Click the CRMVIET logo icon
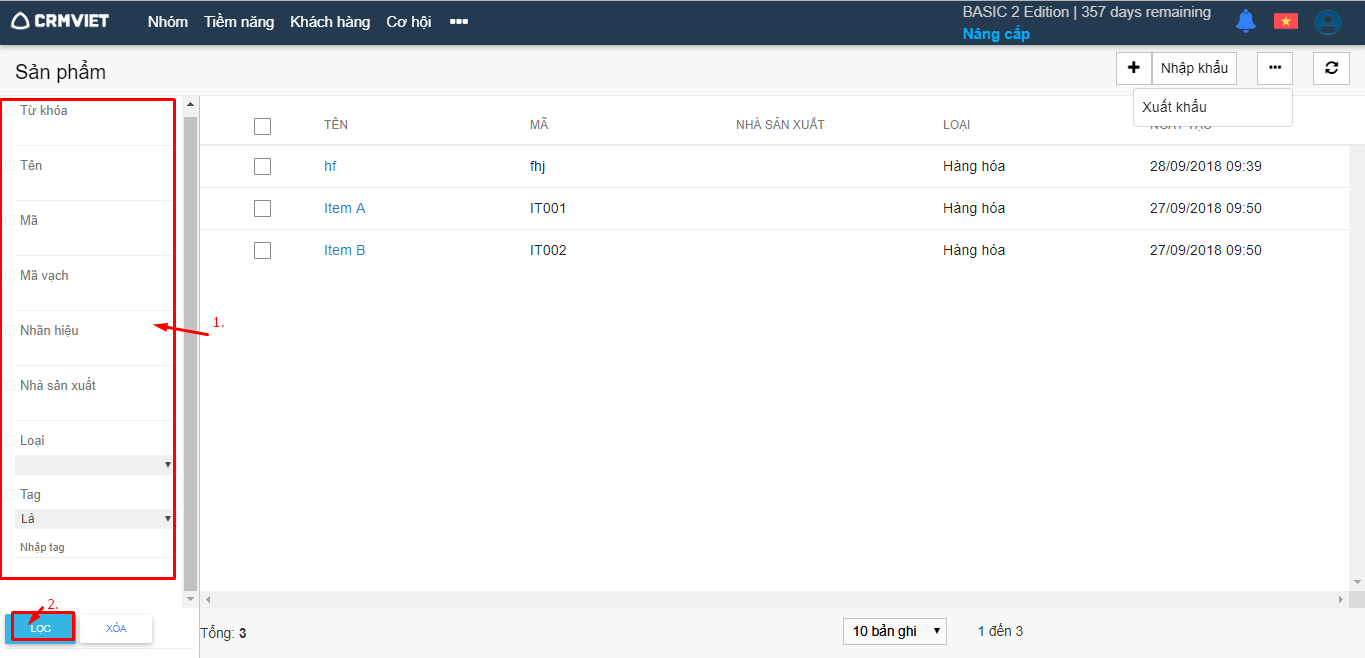The height and width of the screenshot is (658, 1365). 21,21
